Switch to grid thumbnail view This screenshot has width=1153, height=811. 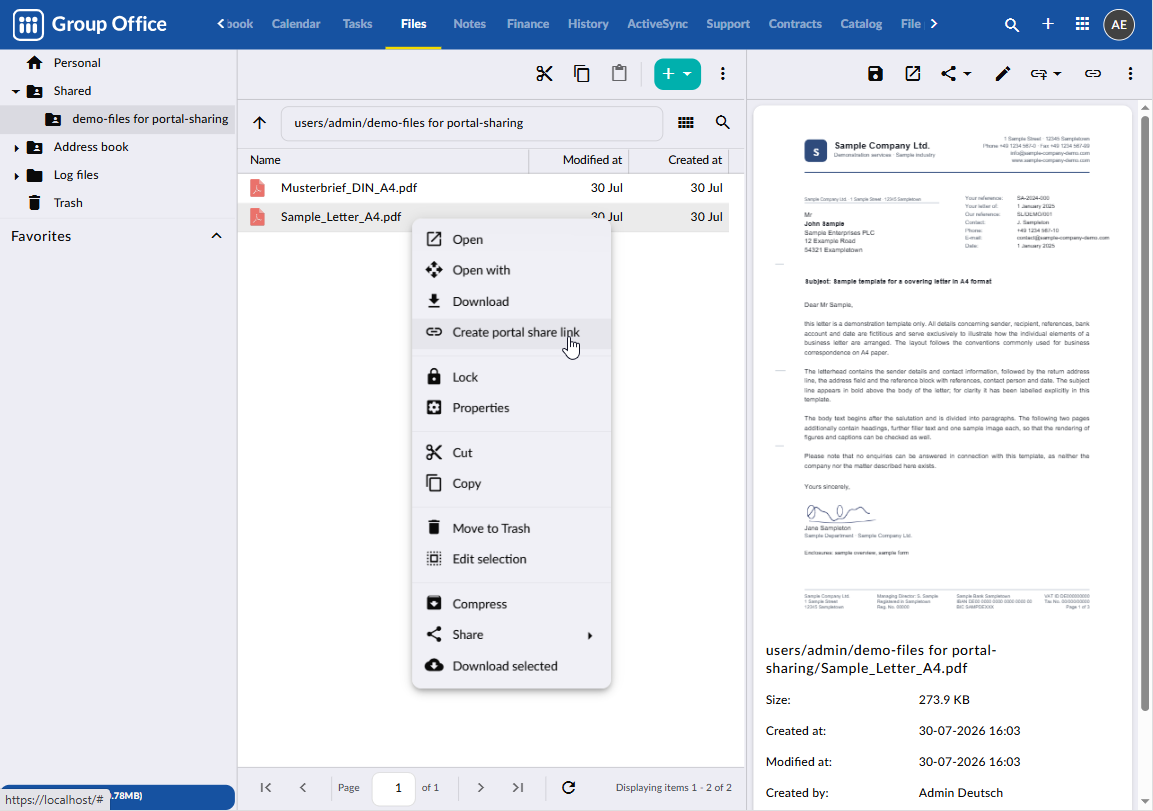[686, 123]
